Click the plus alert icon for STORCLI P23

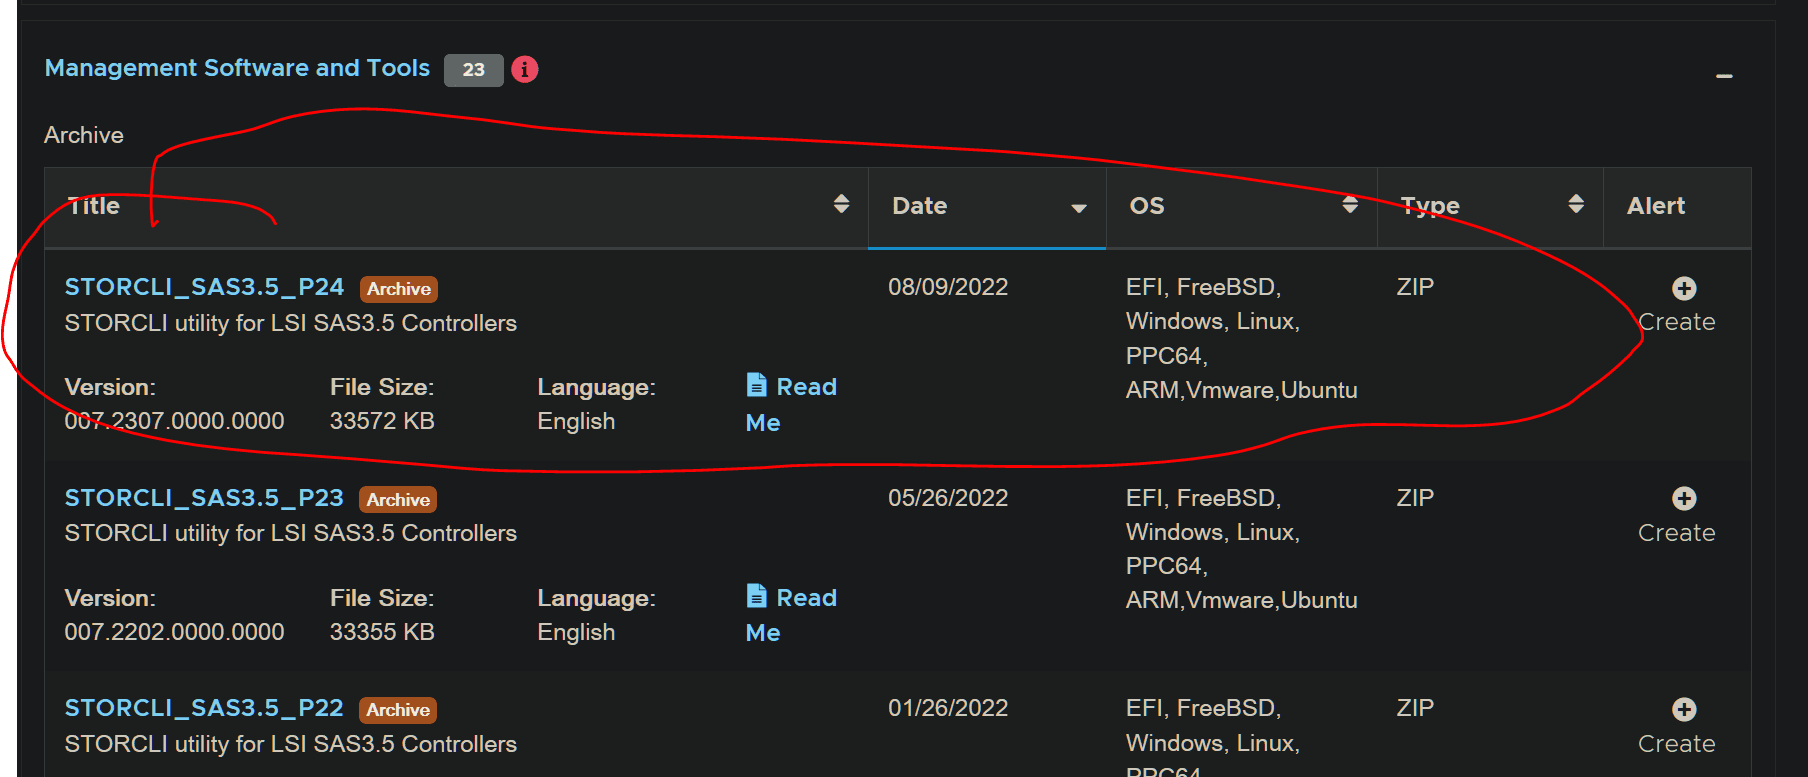(1684, 499)
